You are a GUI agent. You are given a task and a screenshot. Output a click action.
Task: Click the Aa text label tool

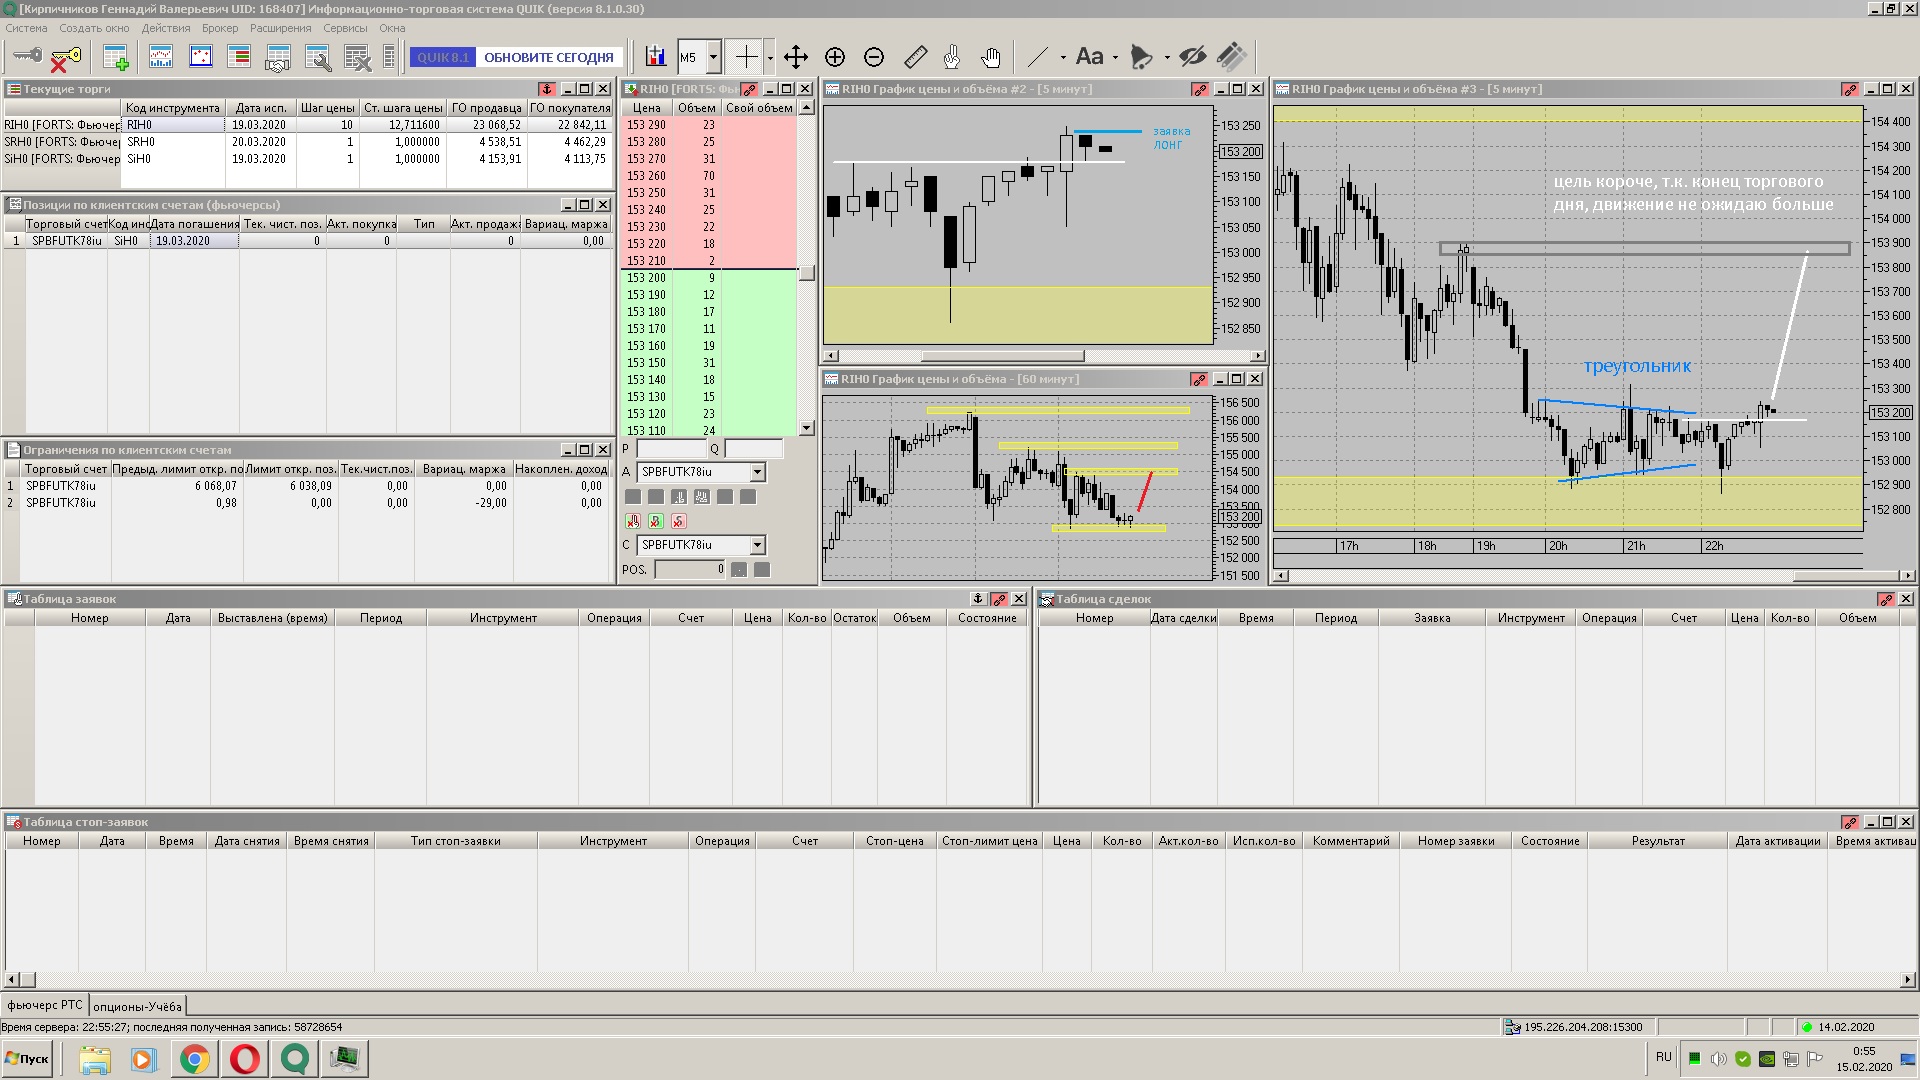click(1089, 57)
